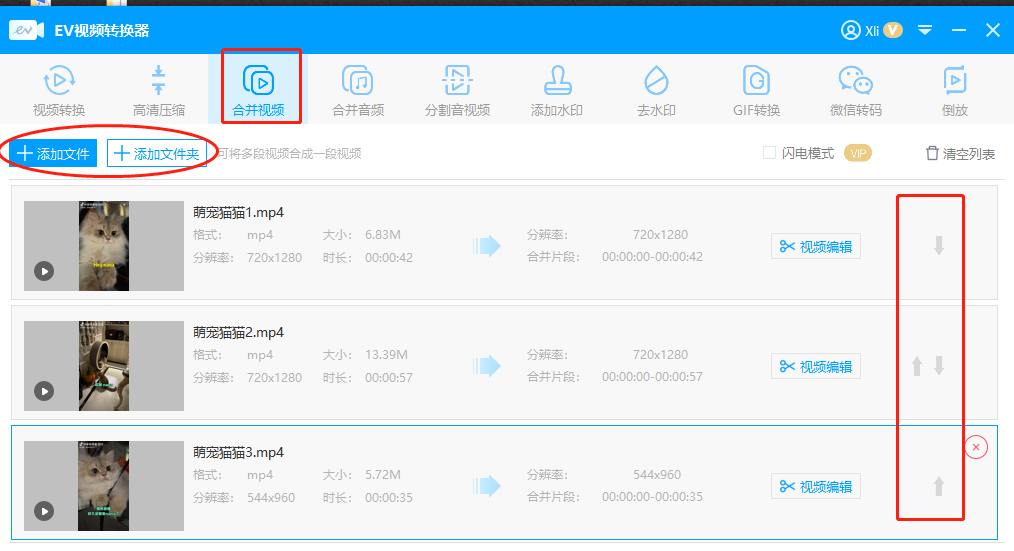Open the 微信转码 tool
This screenshot has width=1014, height=551.
coord(856,91)
